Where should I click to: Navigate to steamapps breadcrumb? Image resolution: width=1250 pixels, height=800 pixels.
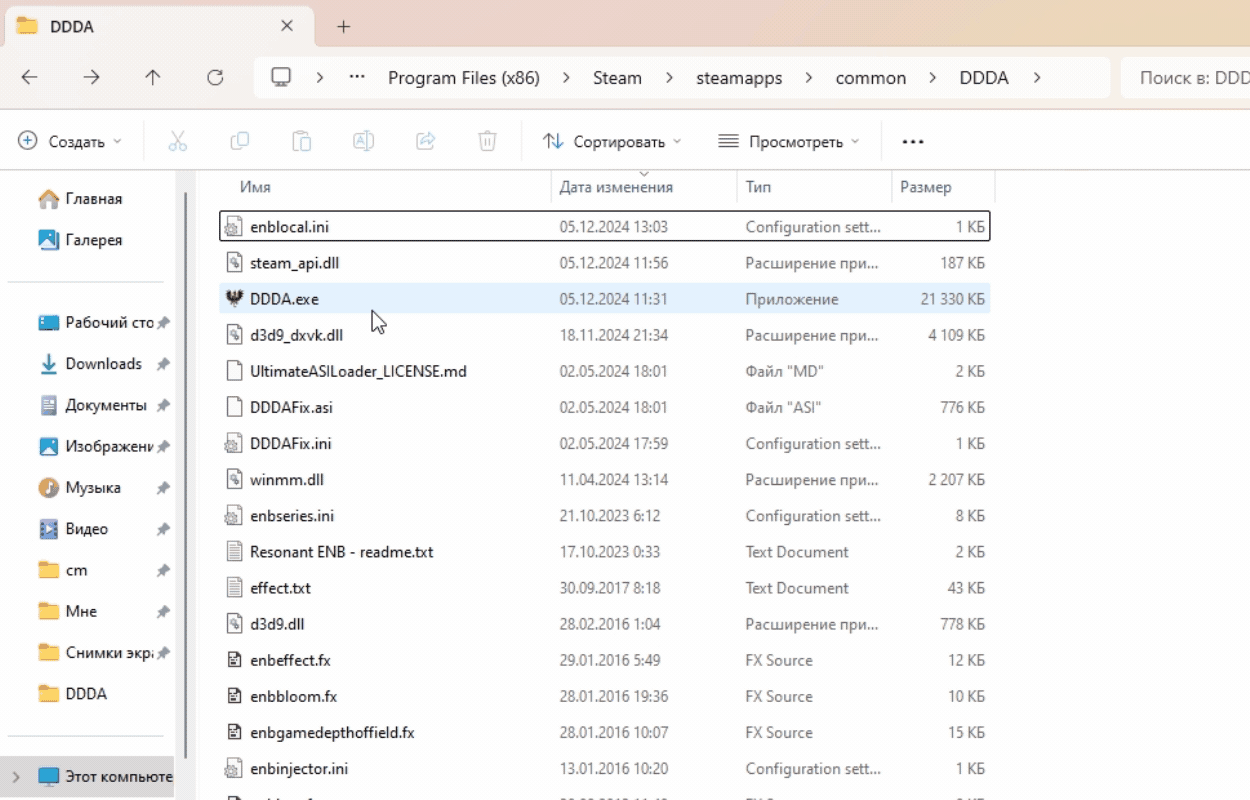pyautogui.click(x=739, y=78)
